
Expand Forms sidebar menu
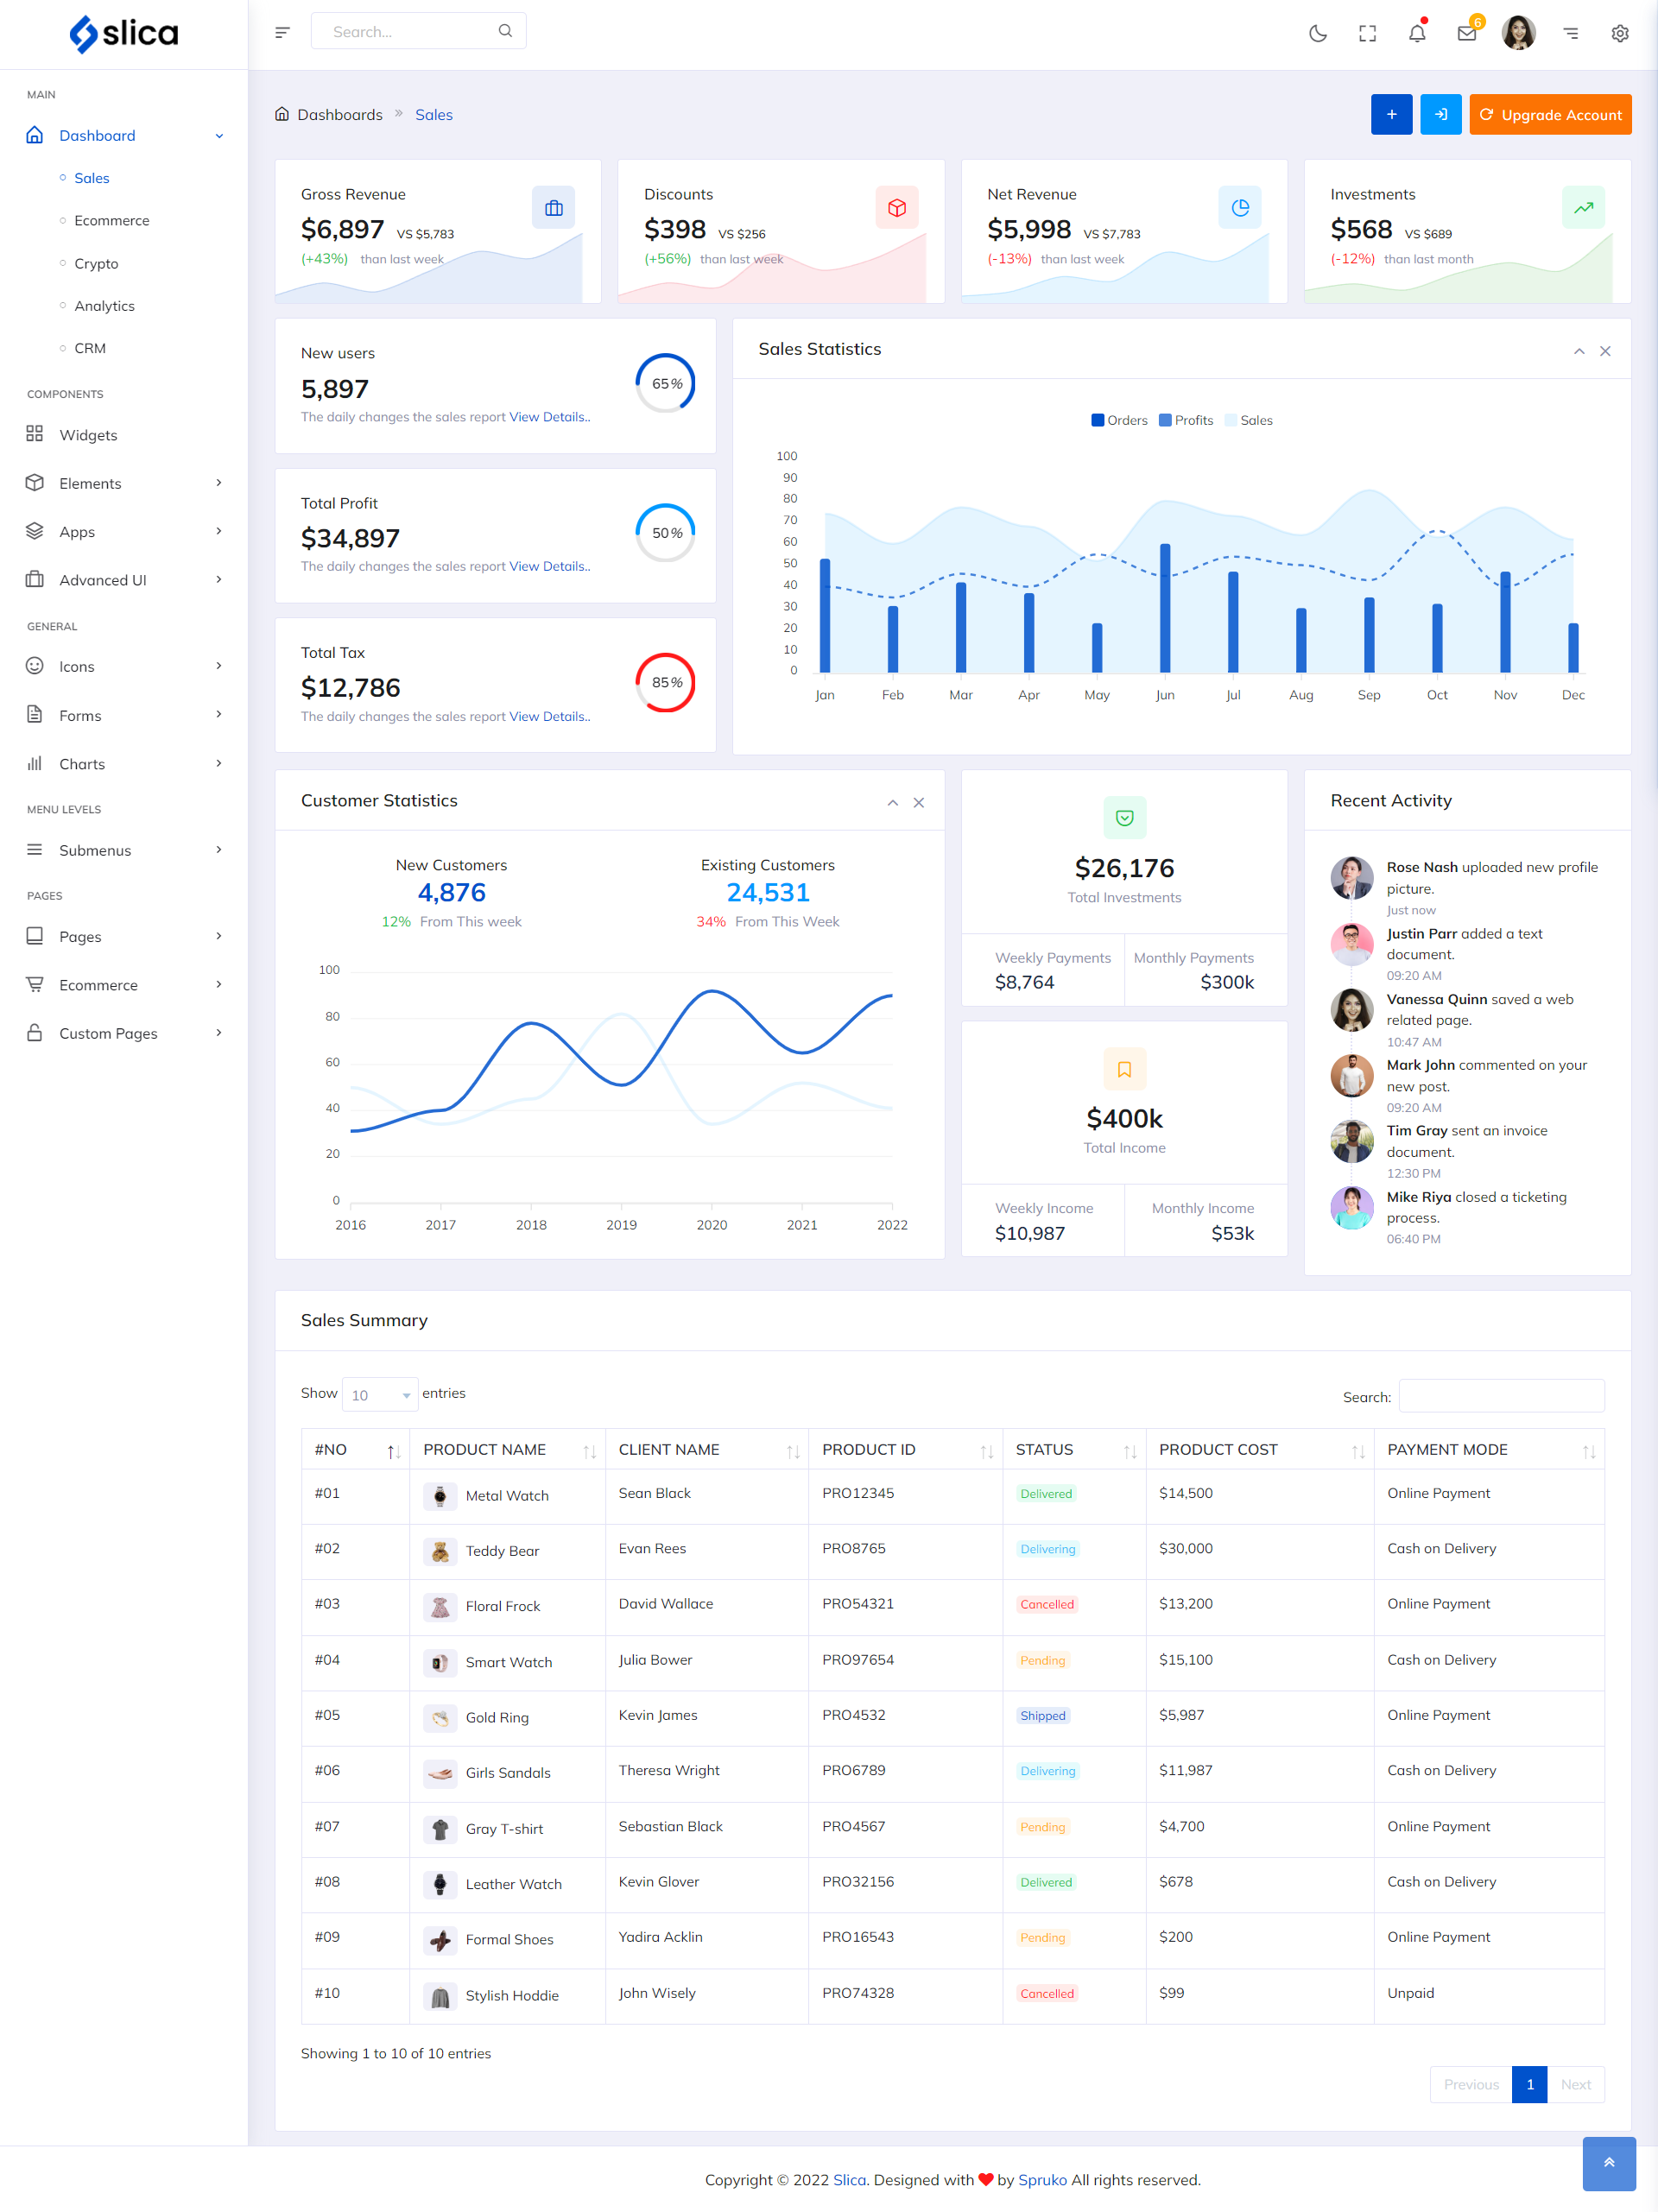[x=124, y=716]
